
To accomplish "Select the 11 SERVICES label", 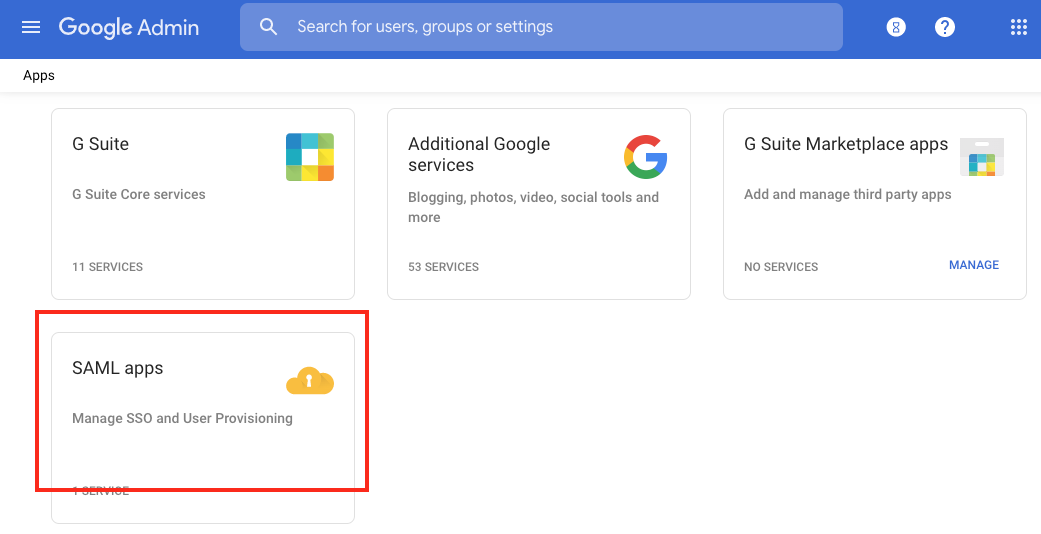I will 108,267.
